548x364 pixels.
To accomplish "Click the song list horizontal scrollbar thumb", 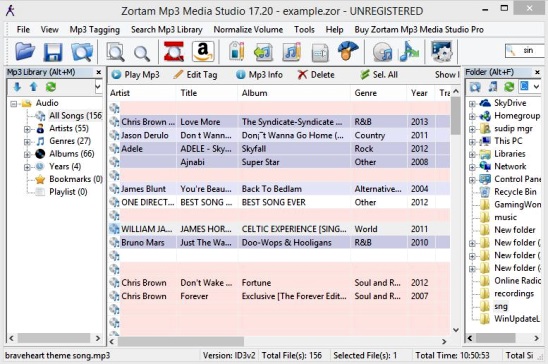I will coord(181,341).
